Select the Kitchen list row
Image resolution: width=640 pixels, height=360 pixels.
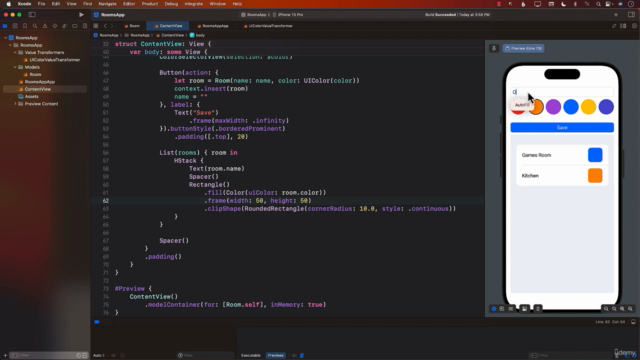(562, 176)
